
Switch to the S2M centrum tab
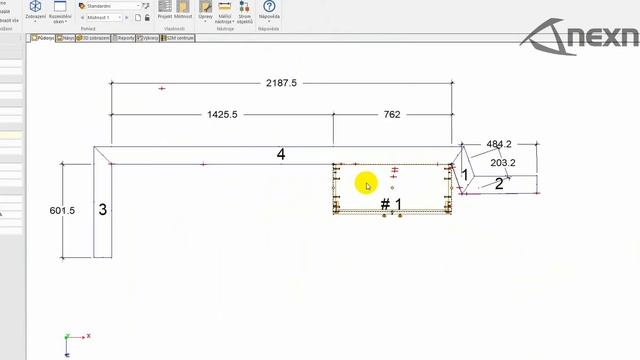(x=178, y=38)
